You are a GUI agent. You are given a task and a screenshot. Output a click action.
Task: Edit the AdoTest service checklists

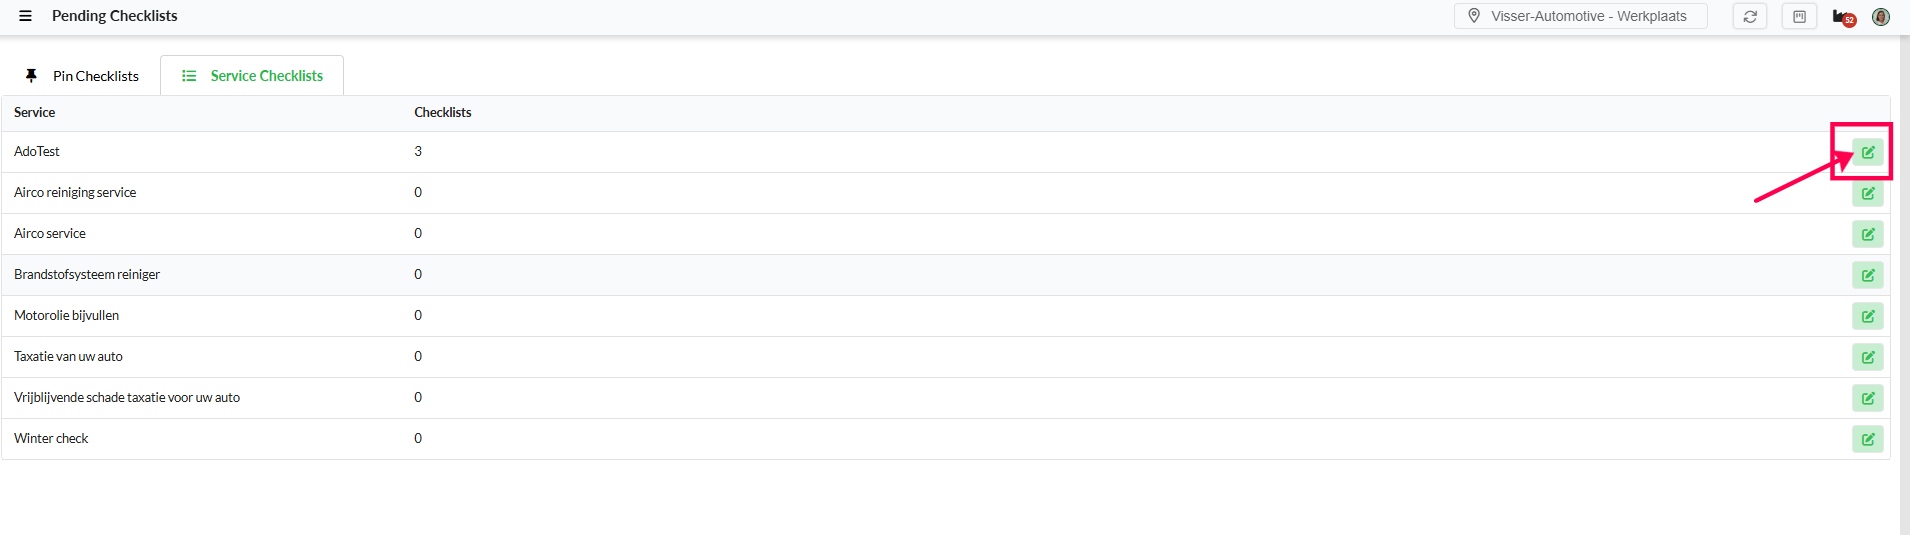pos(1867,152)
